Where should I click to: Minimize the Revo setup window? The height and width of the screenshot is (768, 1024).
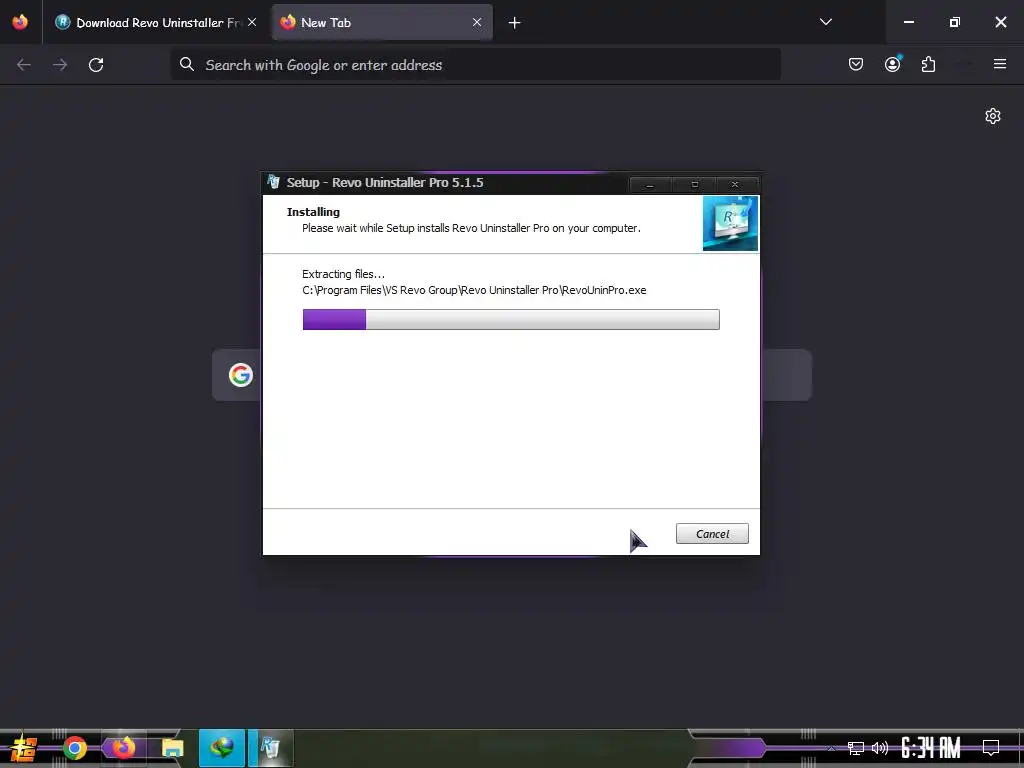pyautogui.click(x=650, y=185)
